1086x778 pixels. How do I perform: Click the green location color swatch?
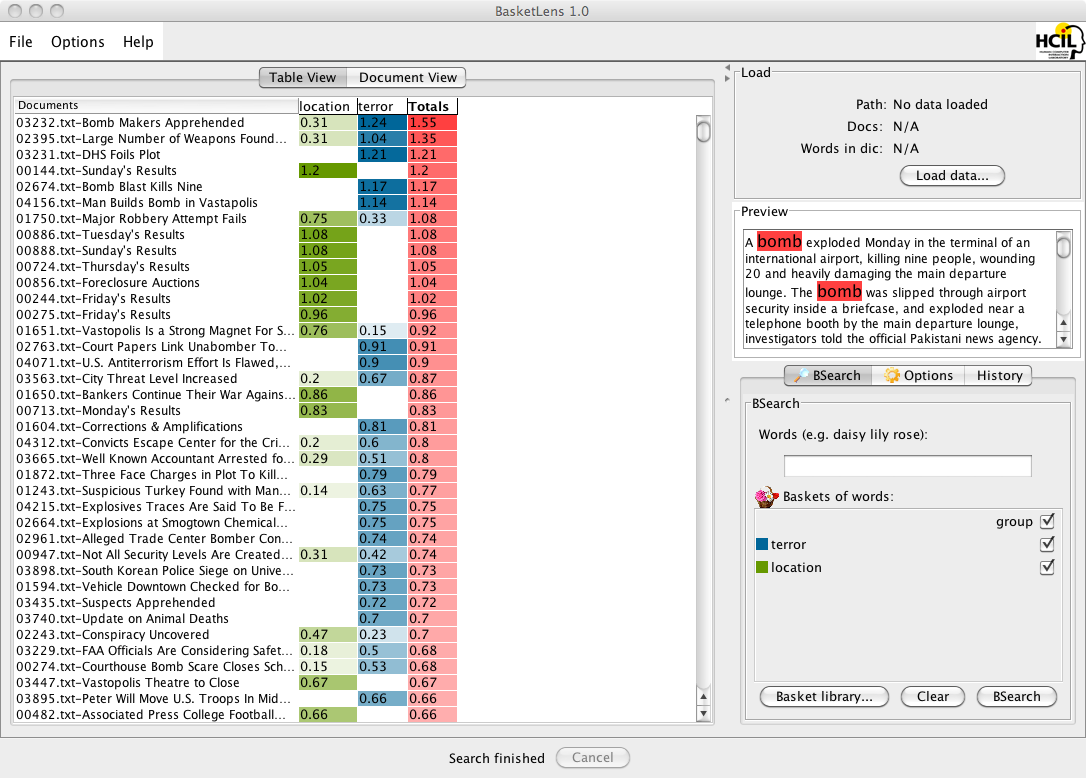(x=762, y=567)
